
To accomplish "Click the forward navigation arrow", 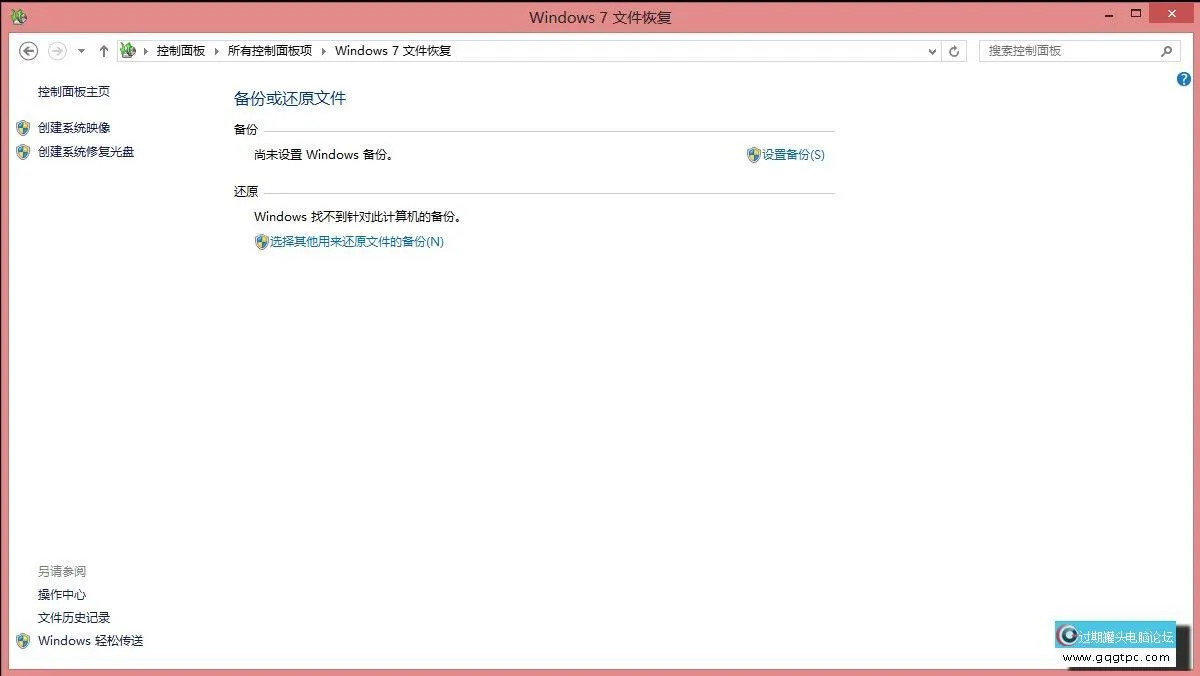I will click(x=56, y=50).
